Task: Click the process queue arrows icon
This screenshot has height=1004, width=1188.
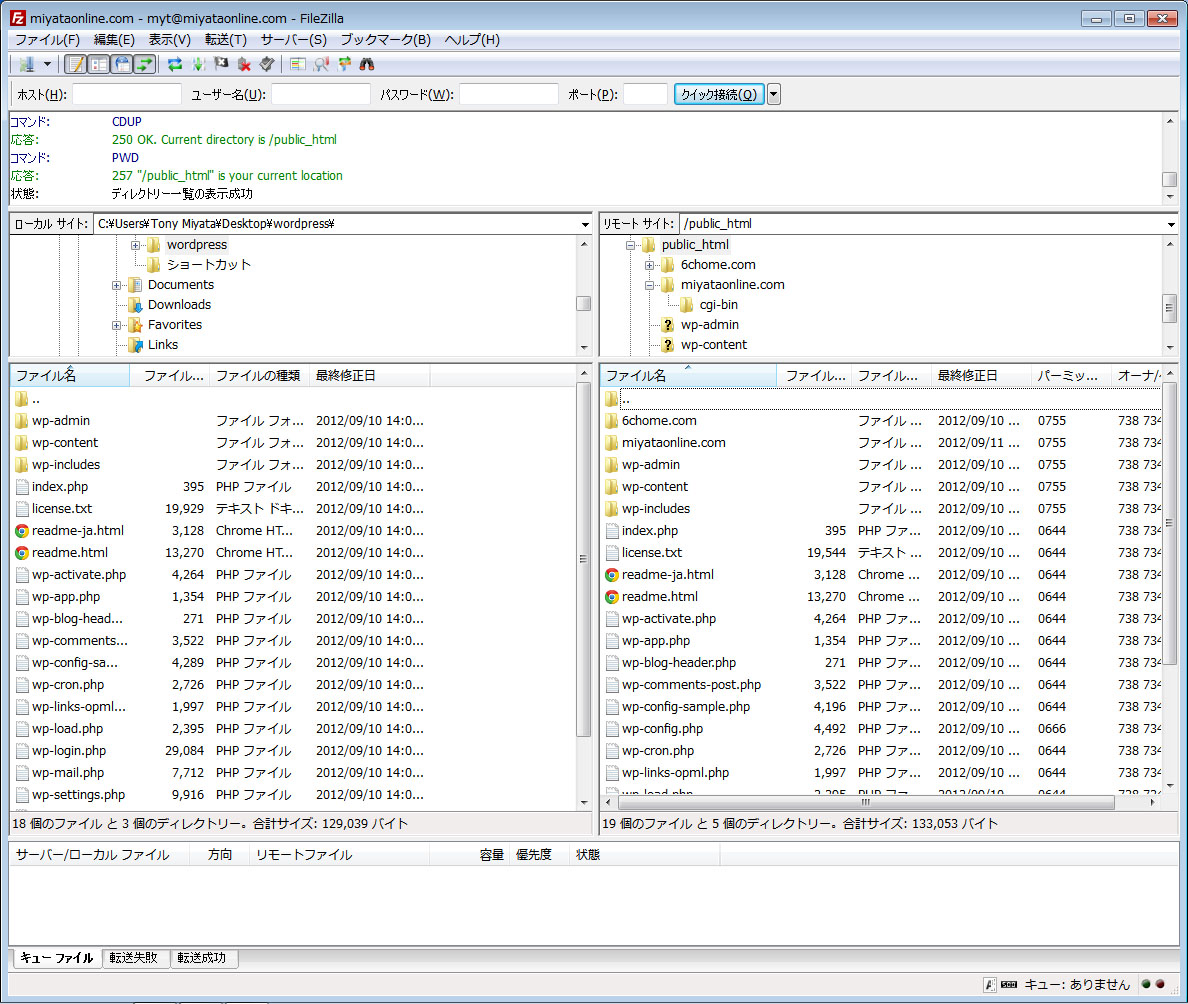Action: click(x=198, y=64)
